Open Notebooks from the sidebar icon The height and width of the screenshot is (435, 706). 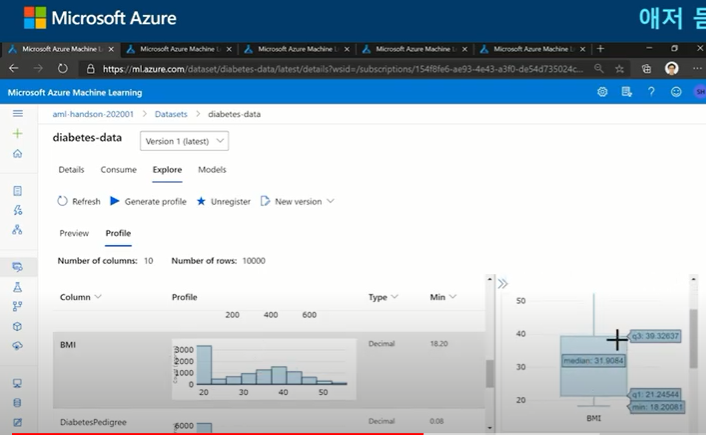18,191
